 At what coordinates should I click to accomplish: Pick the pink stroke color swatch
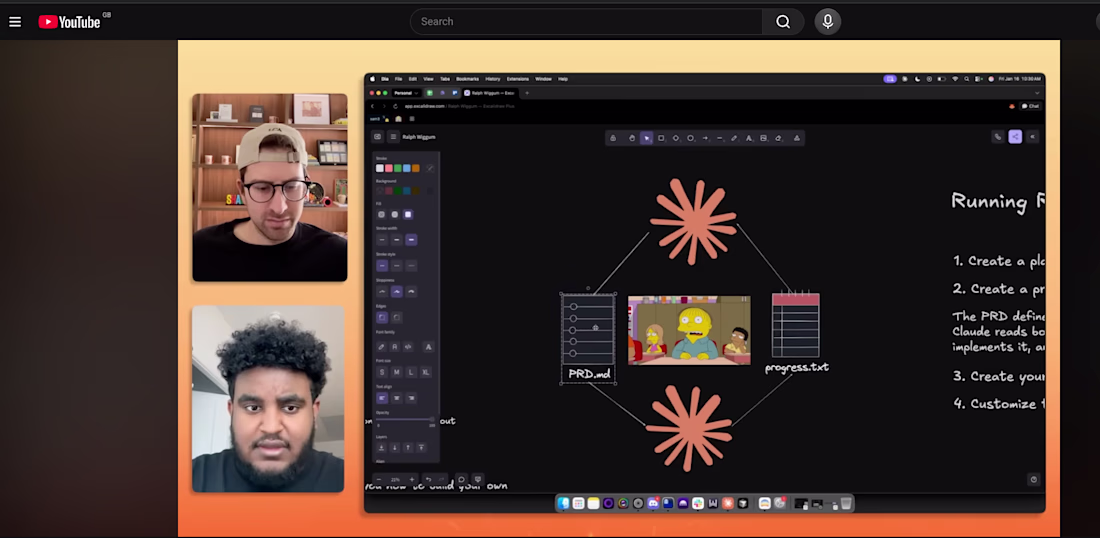click(389, 168)
